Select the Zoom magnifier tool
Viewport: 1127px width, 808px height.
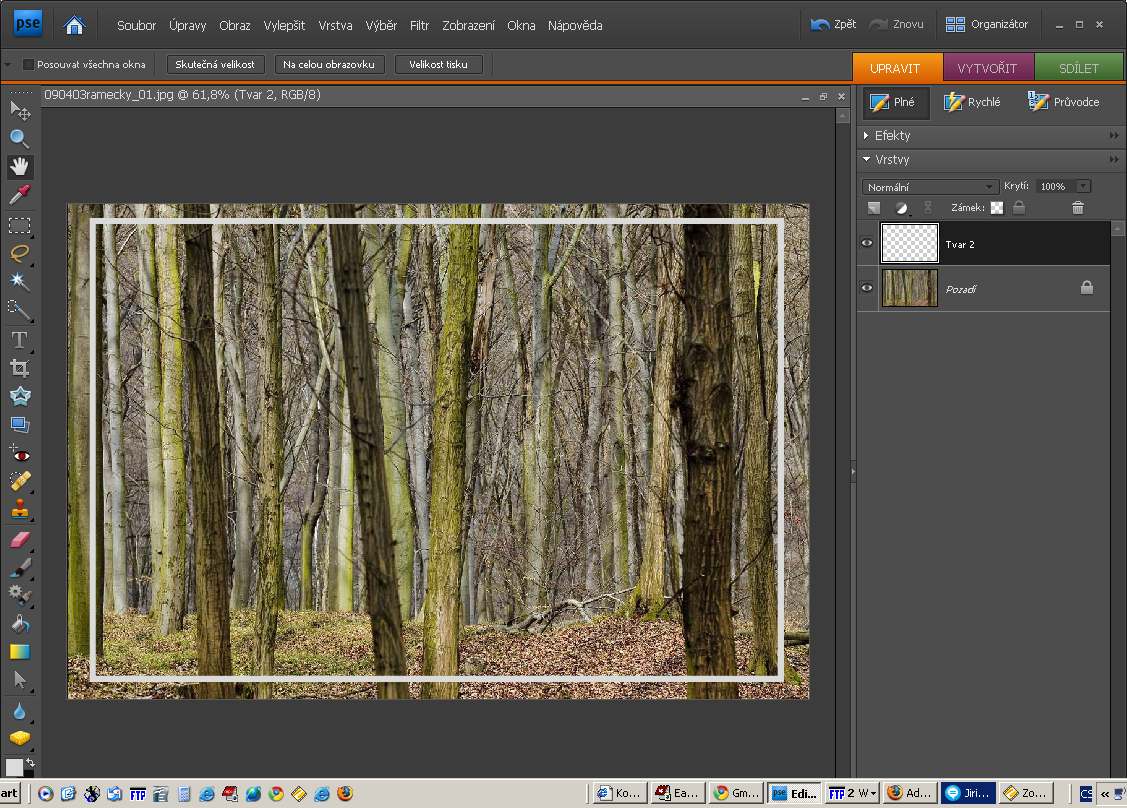coord(19,138)
